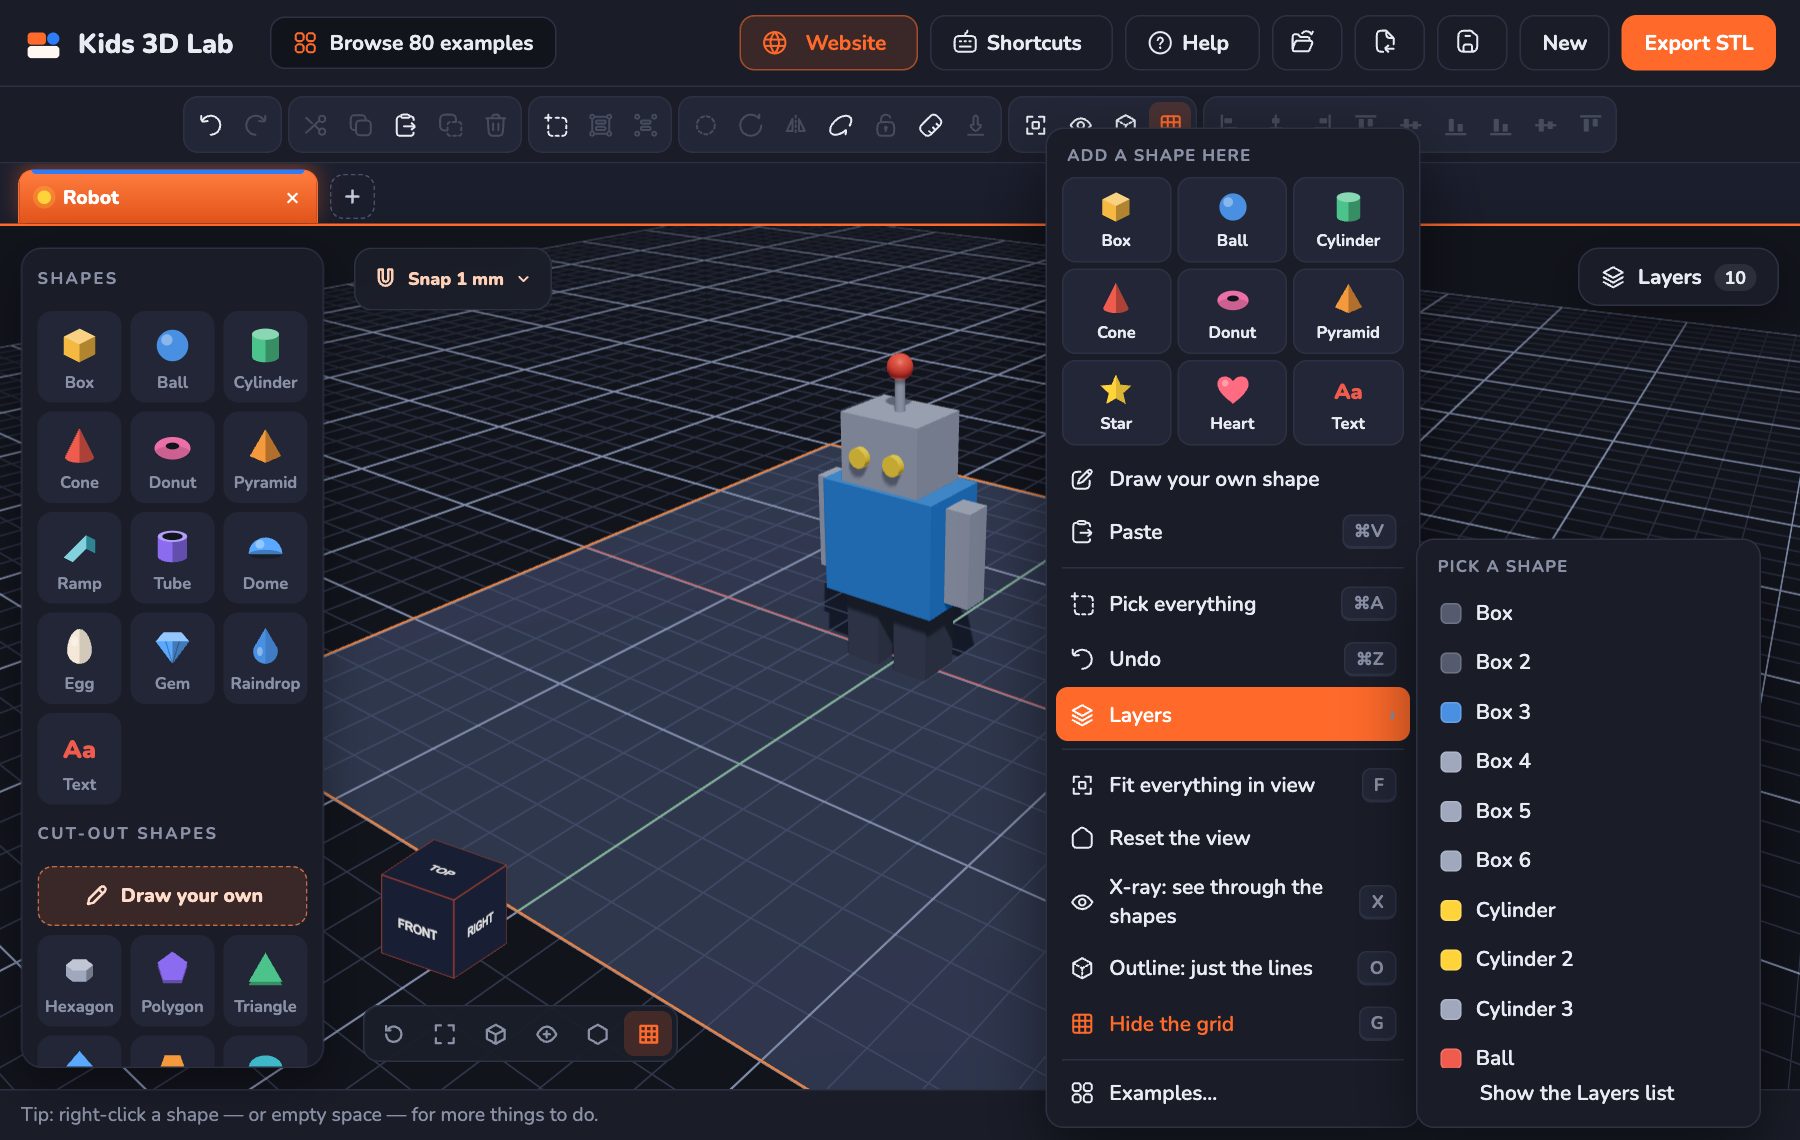Add a Raindrop shape
Screen dimensions: 1800x1140
click(265, 658)
